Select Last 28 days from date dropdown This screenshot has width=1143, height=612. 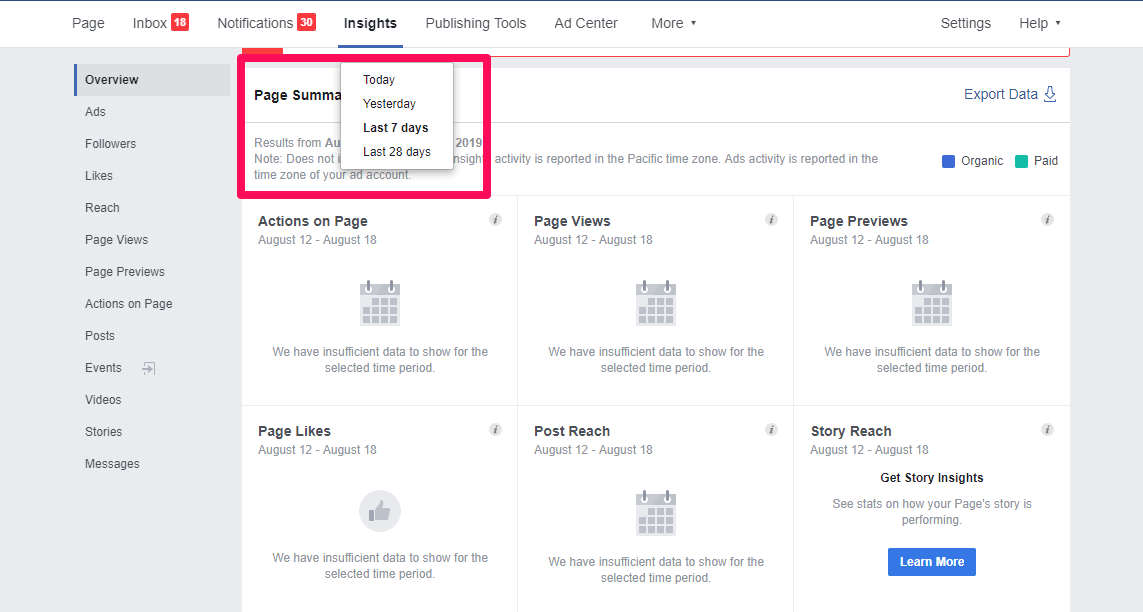[397, 151]
